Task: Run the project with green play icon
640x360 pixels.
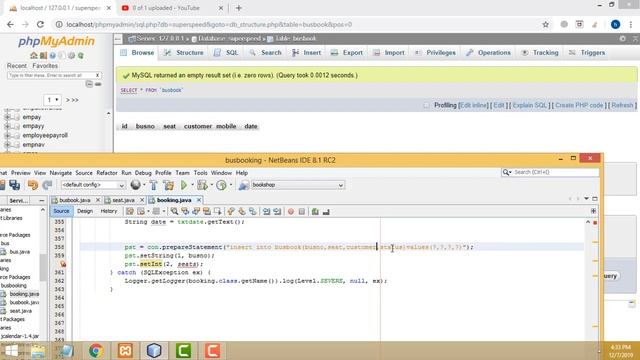Action: point(184,185)
